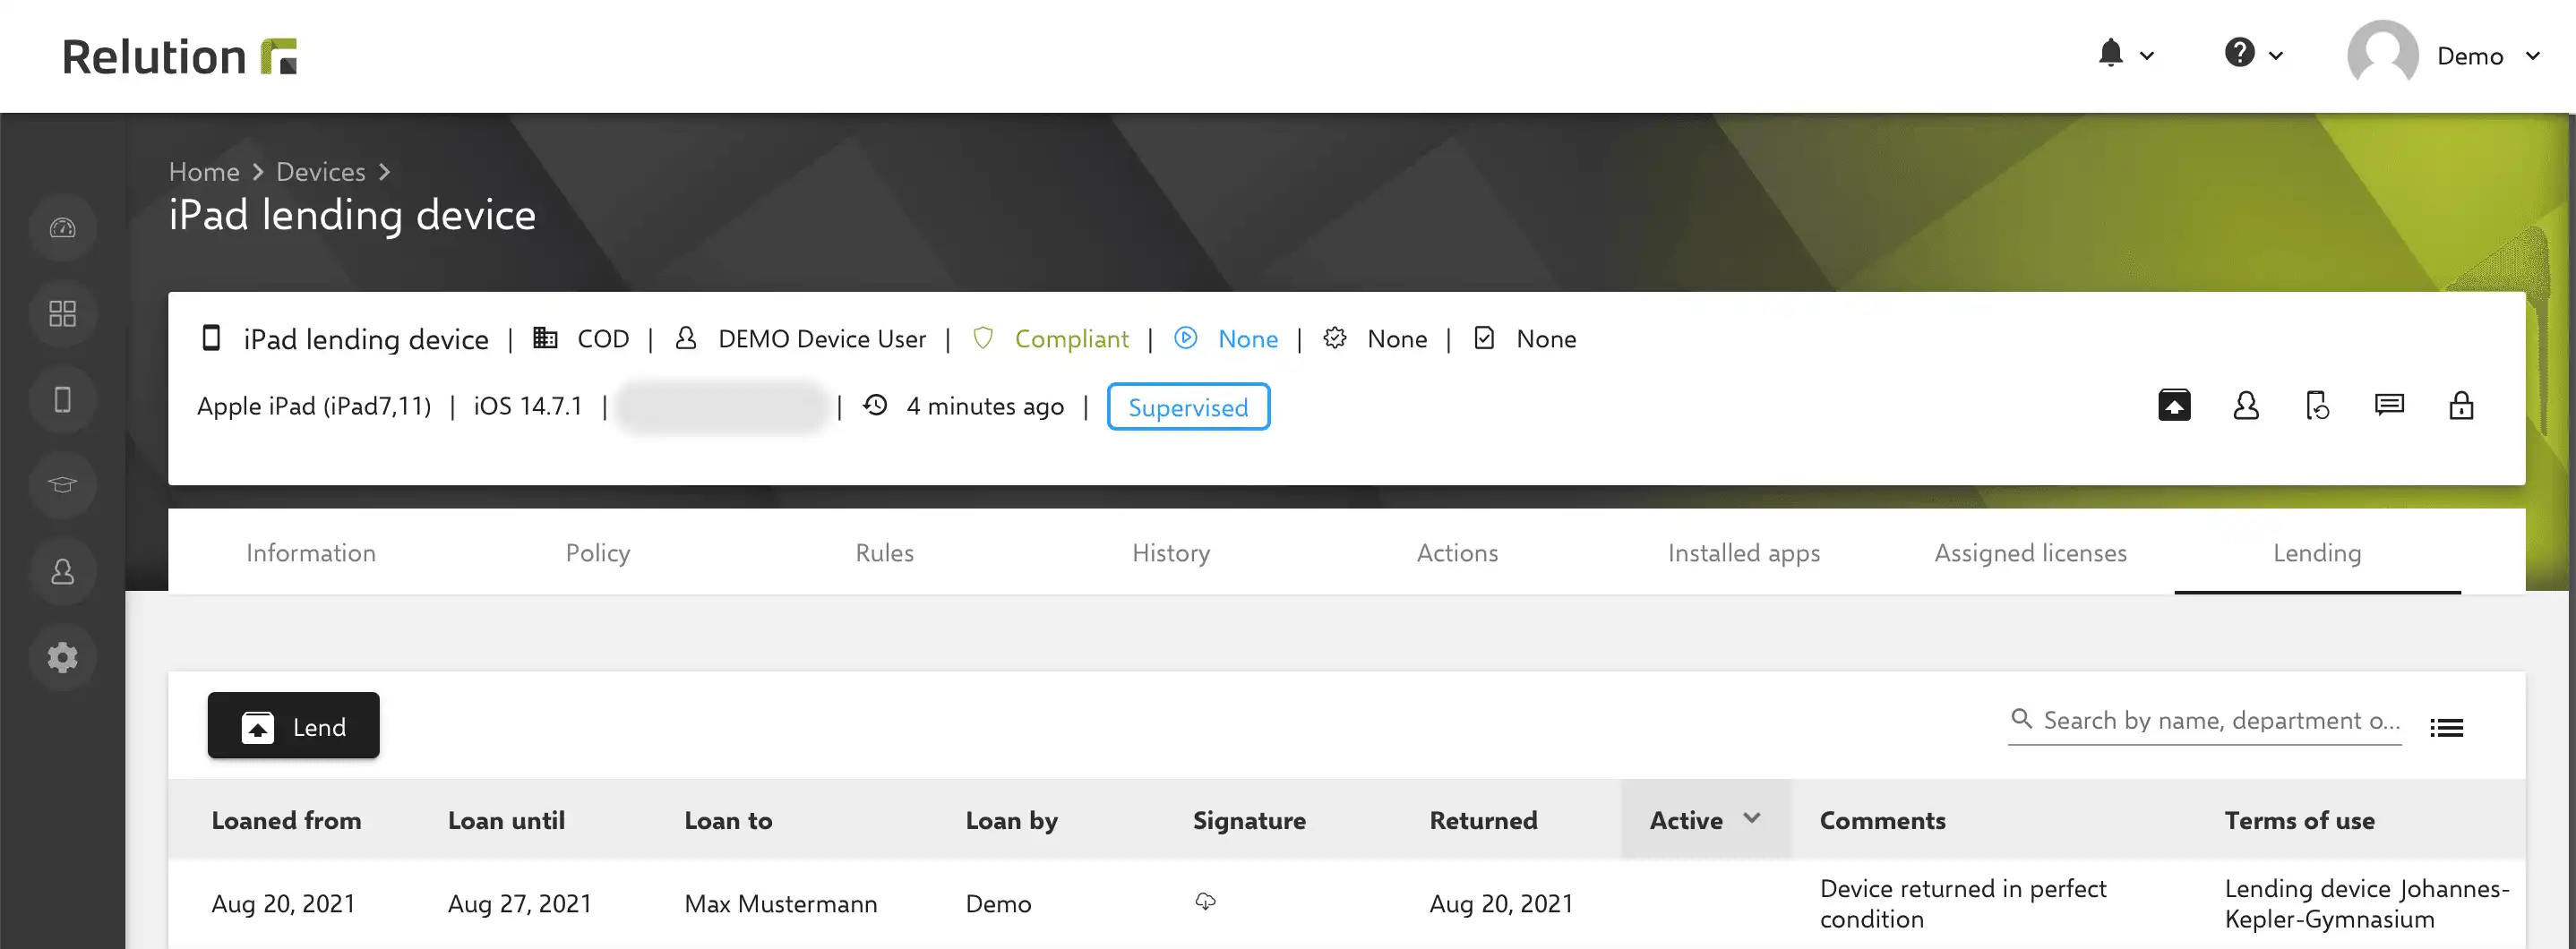
Task: Switch to the History tab
Action: point(1171,553)
